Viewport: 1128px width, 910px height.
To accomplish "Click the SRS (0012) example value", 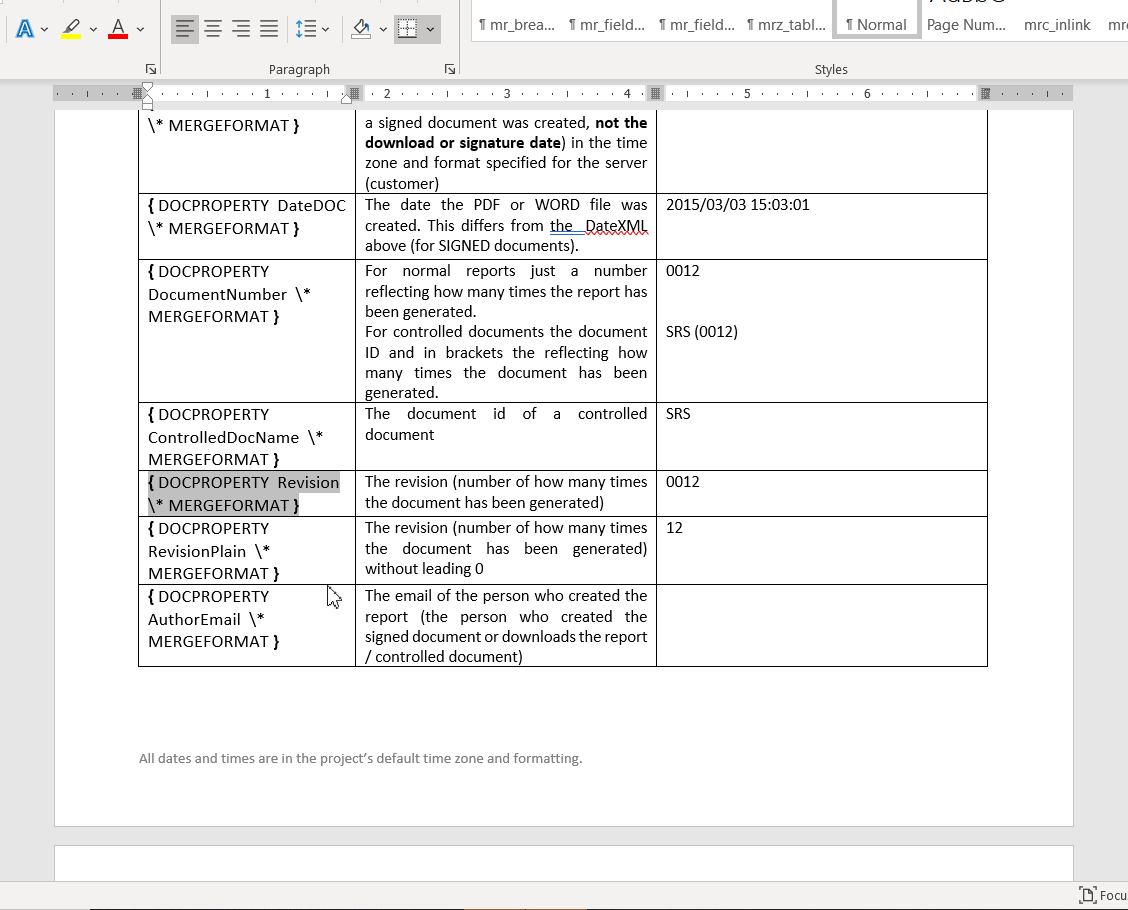I will [x=701, y=332].
